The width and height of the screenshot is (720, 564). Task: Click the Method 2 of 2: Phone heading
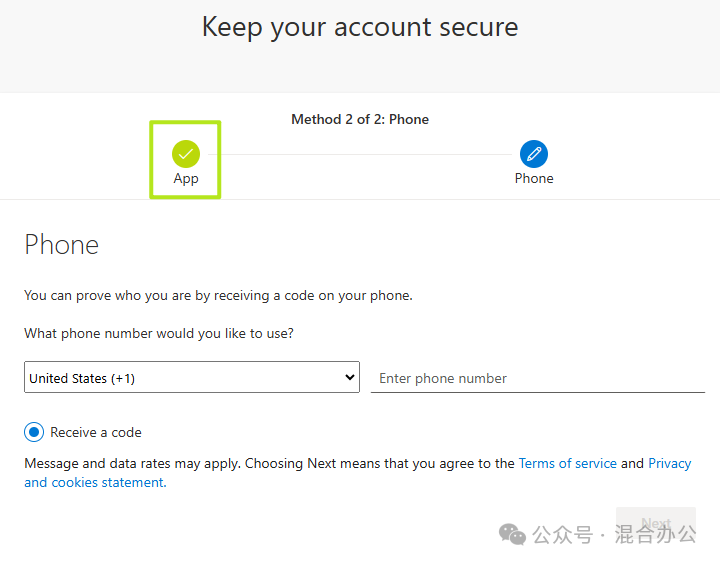tap(360, 119)
